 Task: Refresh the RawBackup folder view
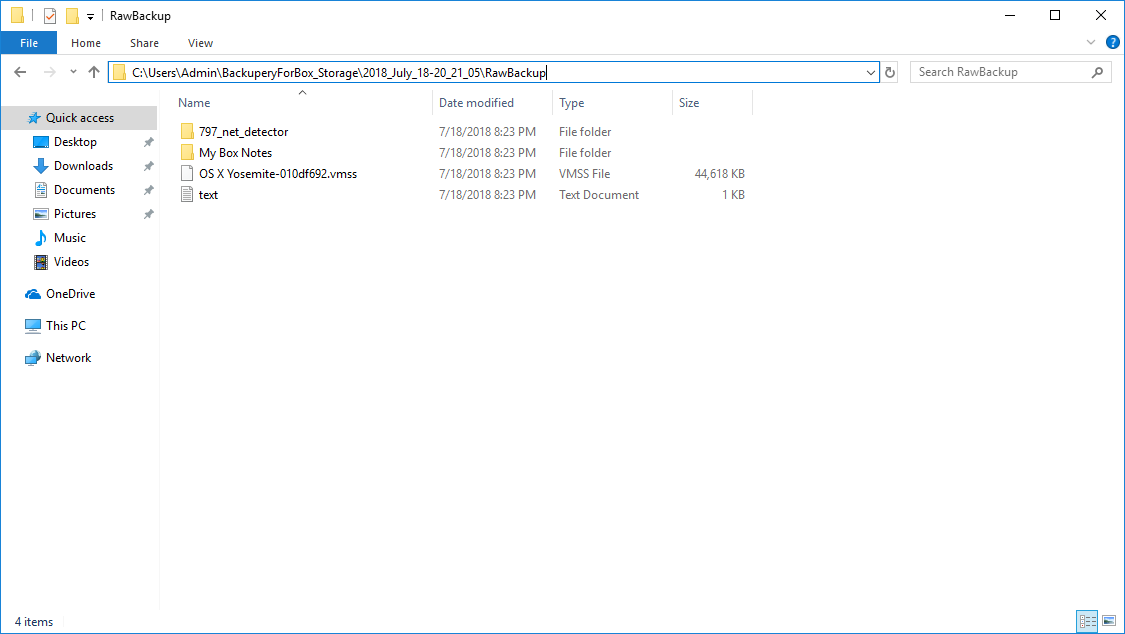pos(890,72)
